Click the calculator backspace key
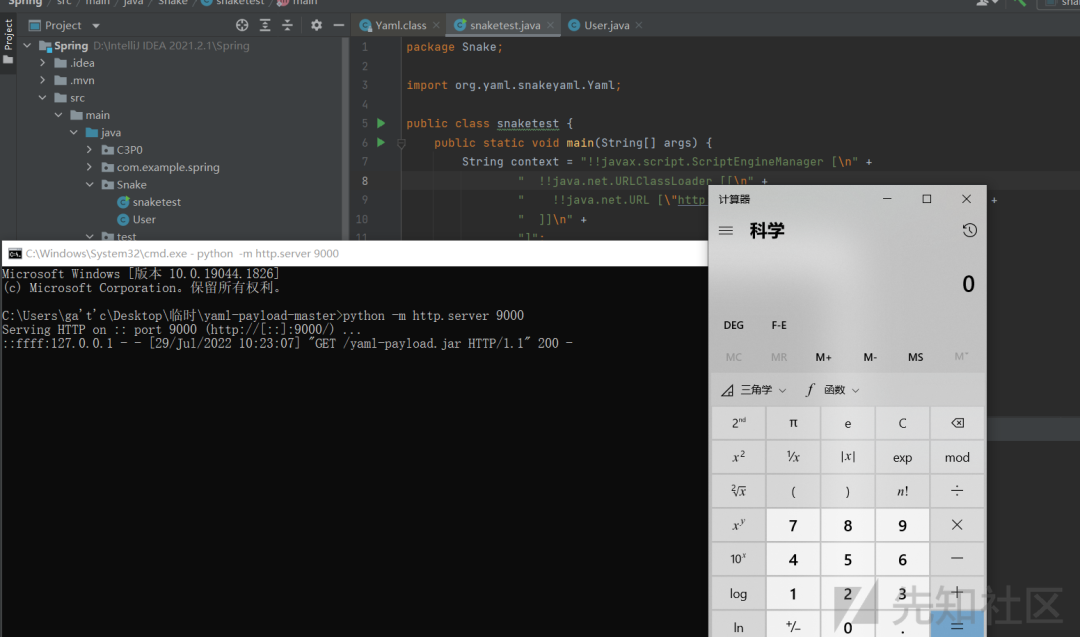The width and height of the screenshot is (1080, 637). tap(957, 423)
